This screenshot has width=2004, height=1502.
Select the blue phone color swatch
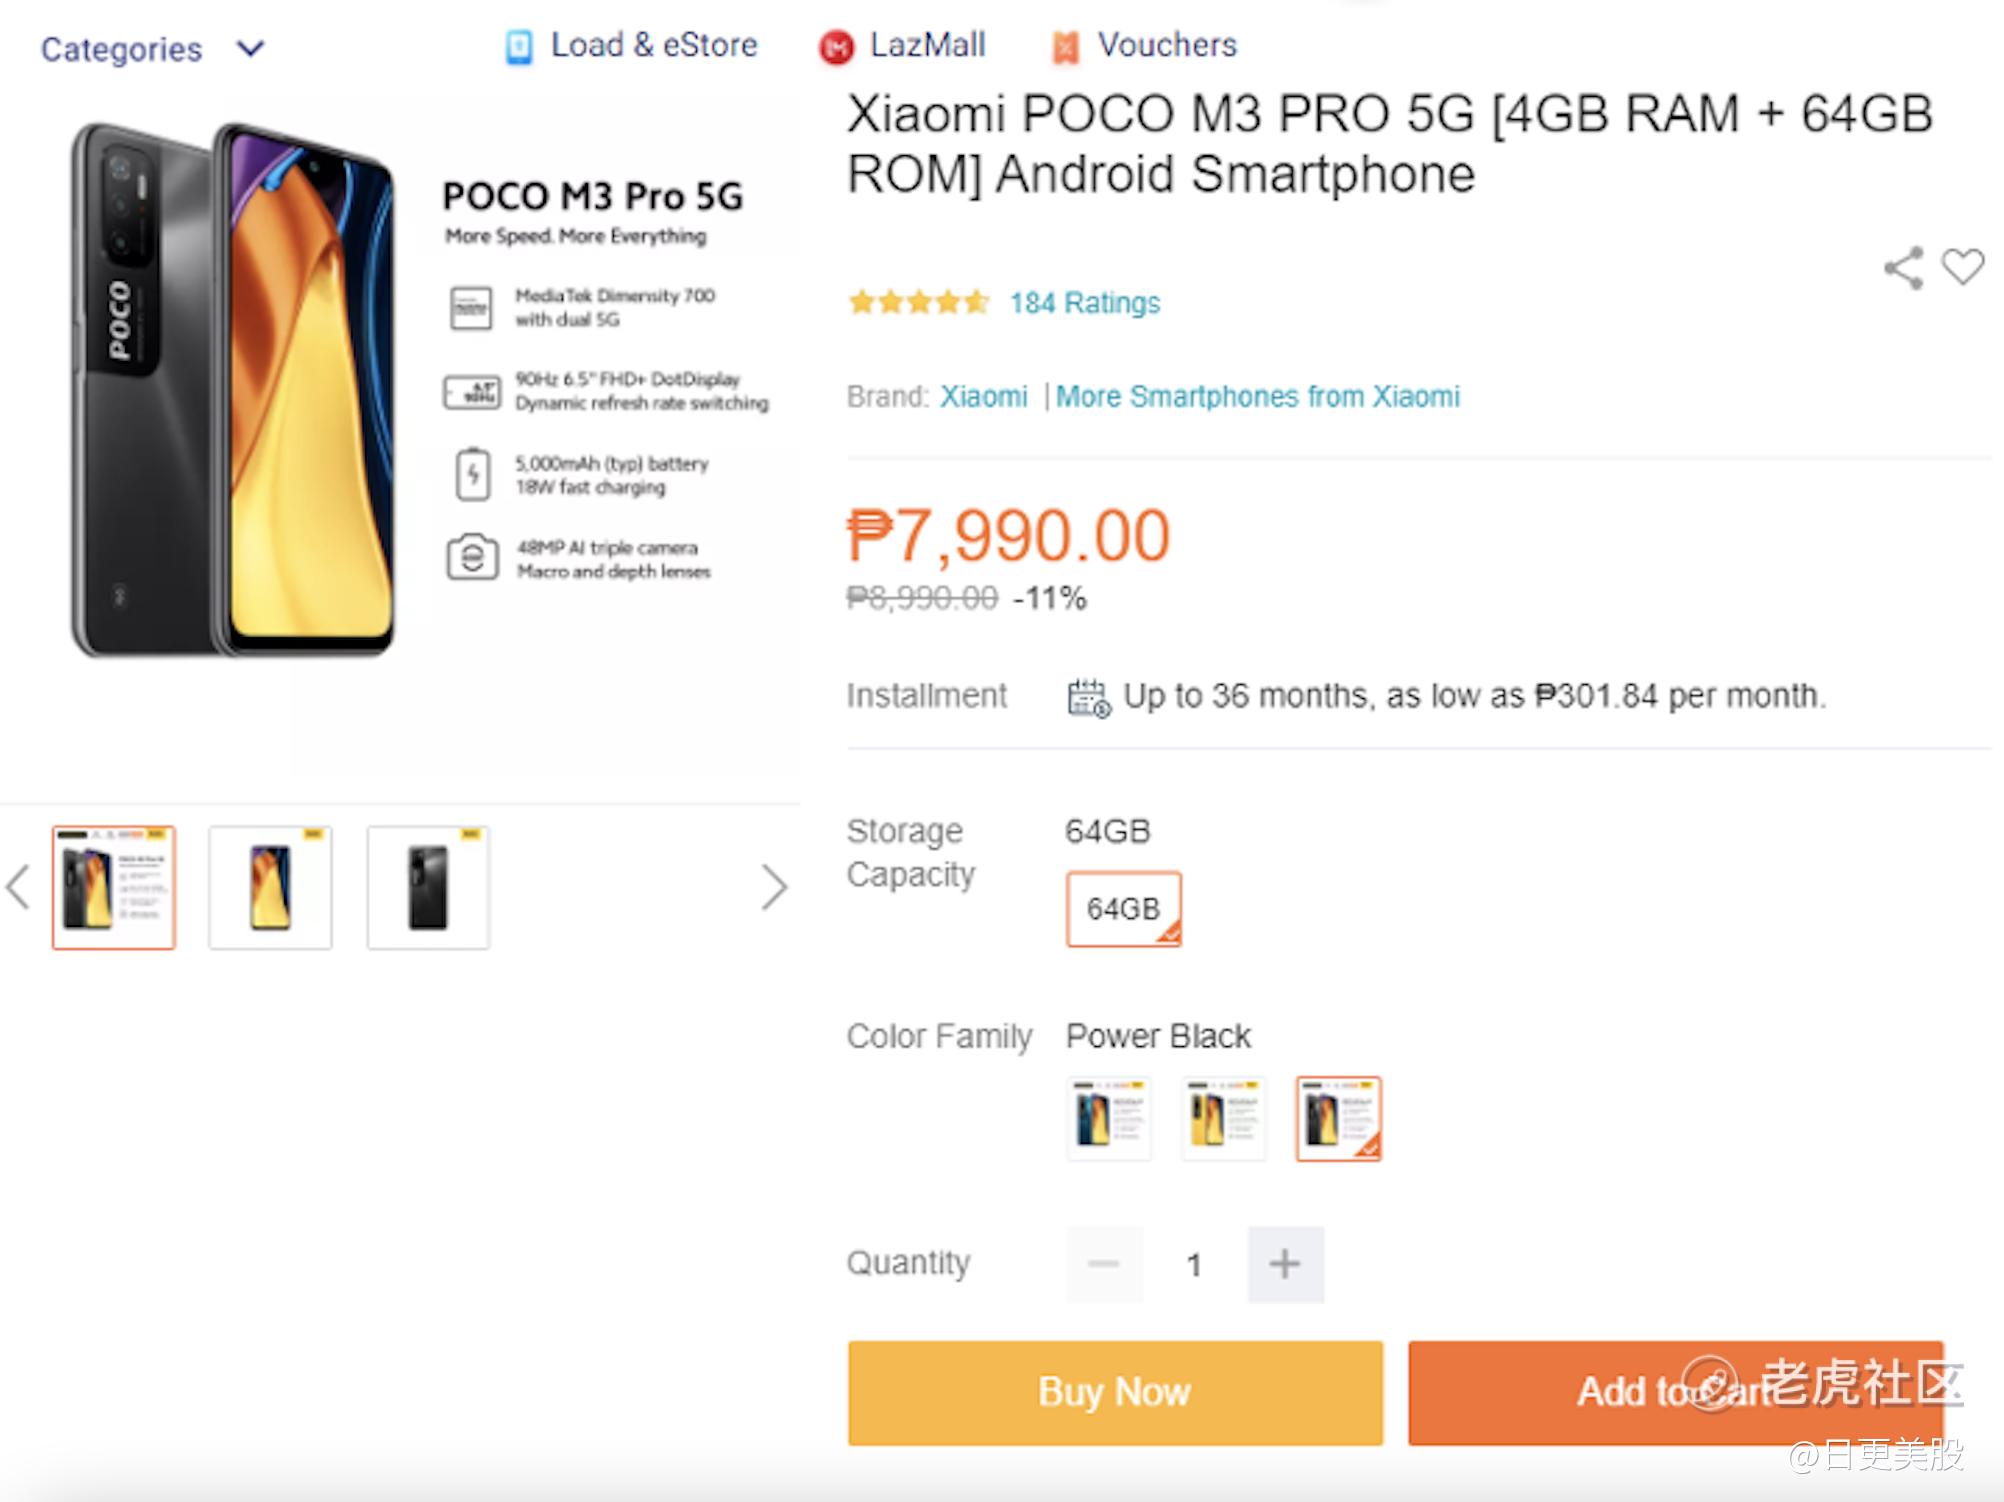click(x=1109, y=1118)
